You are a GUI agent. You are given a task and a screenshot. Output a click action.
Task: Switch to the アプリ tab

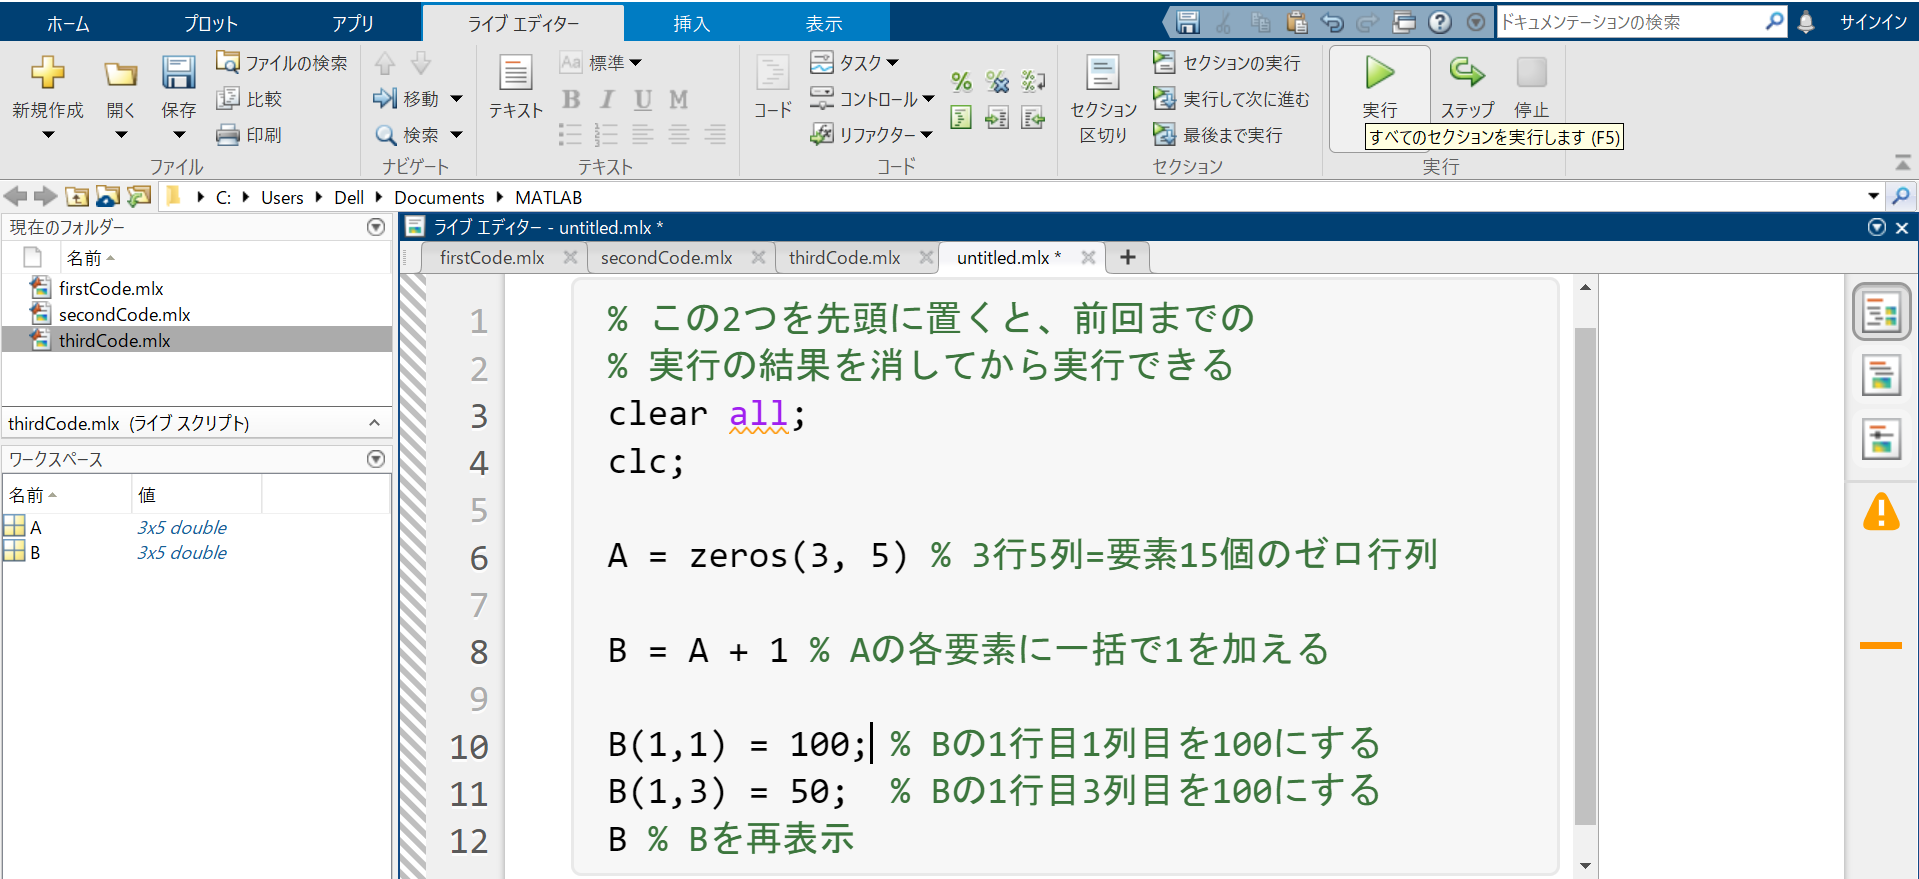[353, 23]
